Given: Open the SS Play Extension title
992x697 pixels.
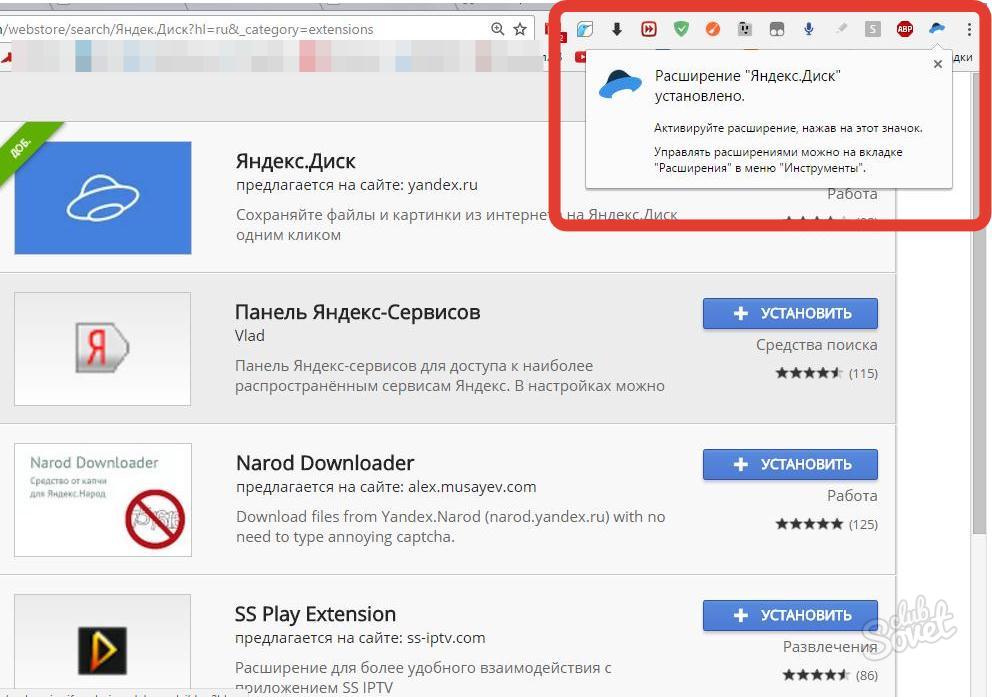Looking at the screenshot, I should pos(315,614).
